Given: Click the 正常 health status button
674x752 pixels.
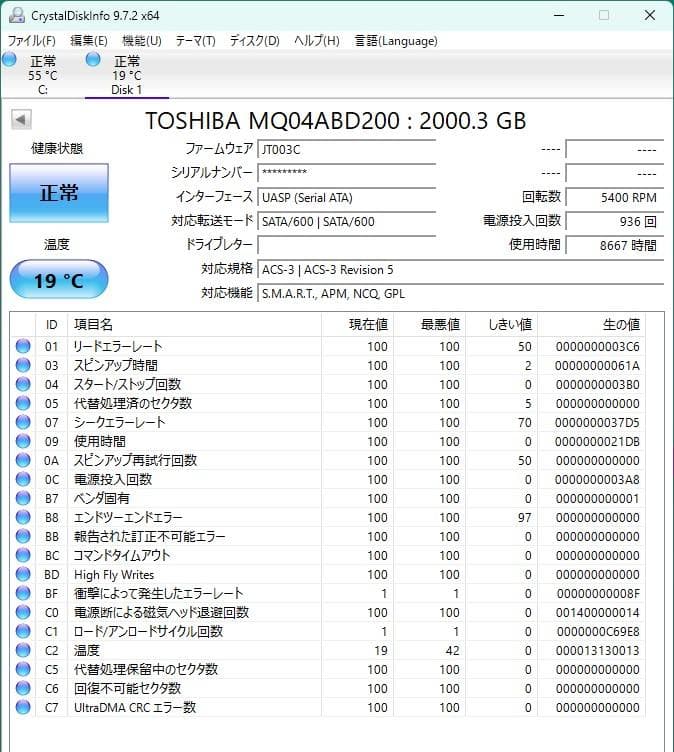Looking at the screenshot, I should point(59,193).
